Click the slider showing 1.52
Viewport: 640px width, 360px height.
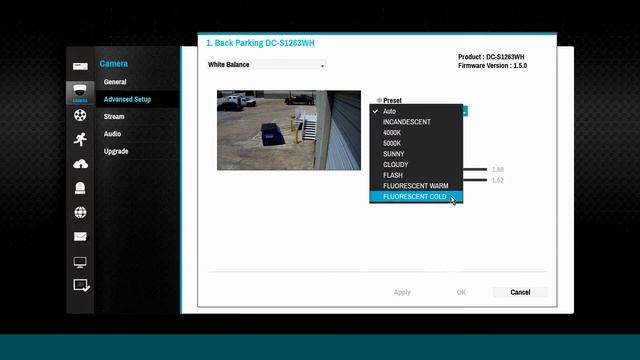point(475,180)
